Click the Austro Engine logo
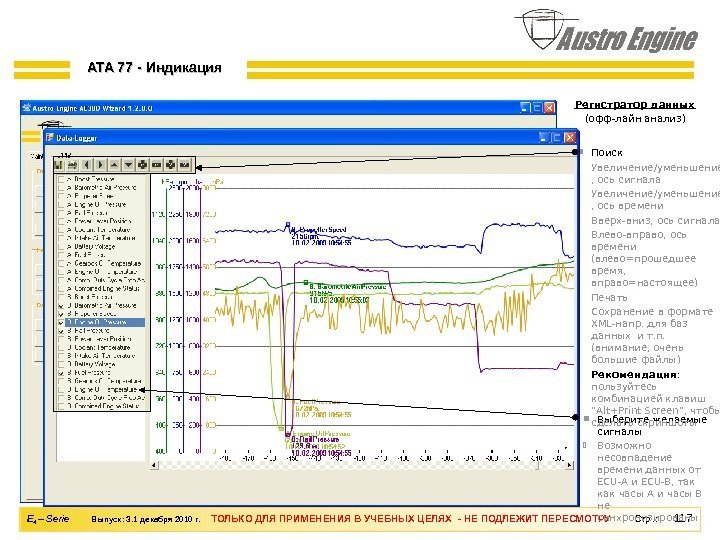 pos(606,31)
